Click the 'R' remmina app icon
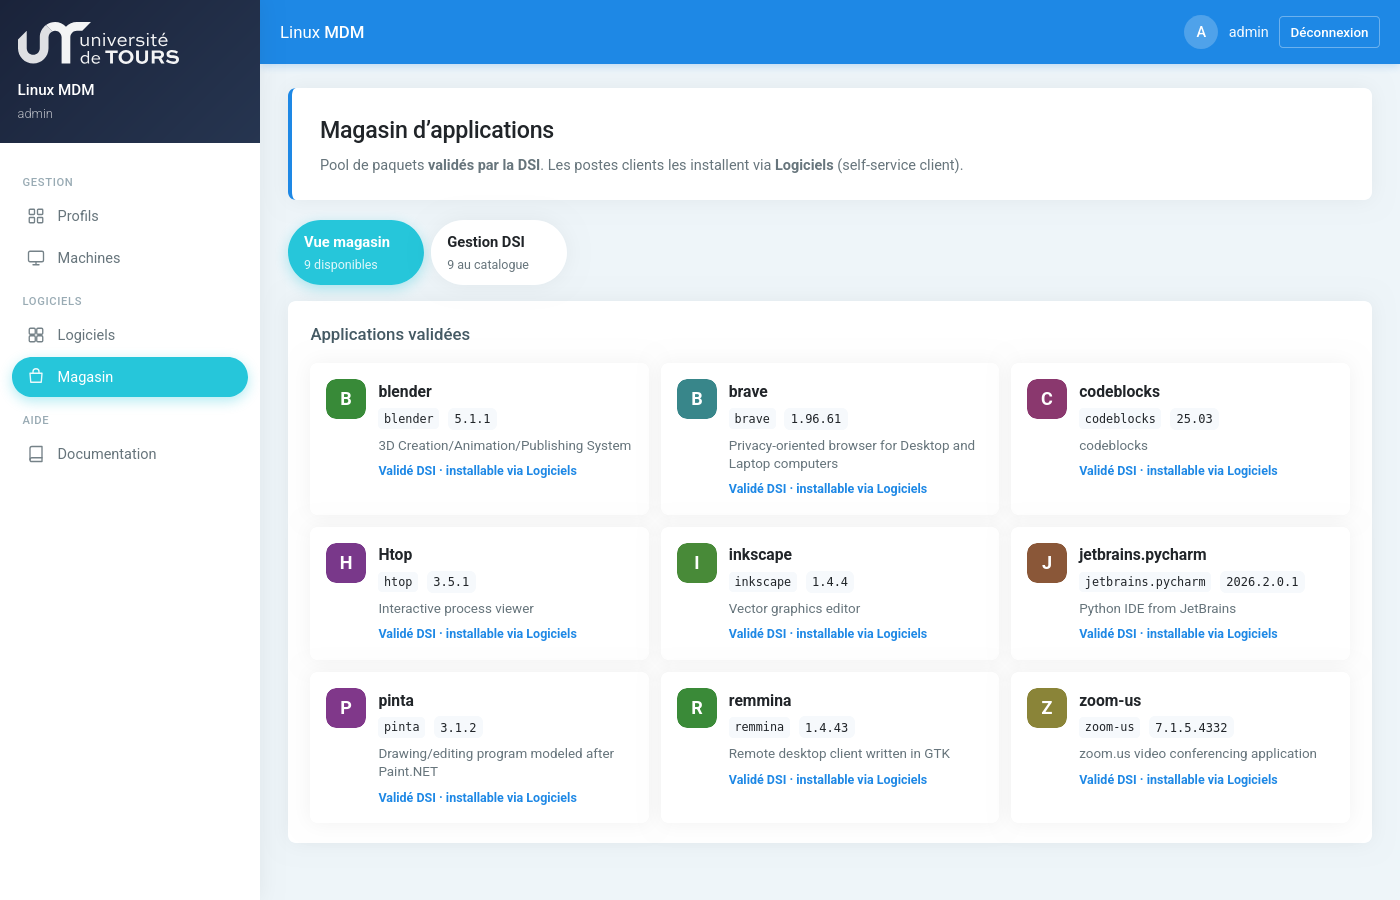 (x=697, y=708)
